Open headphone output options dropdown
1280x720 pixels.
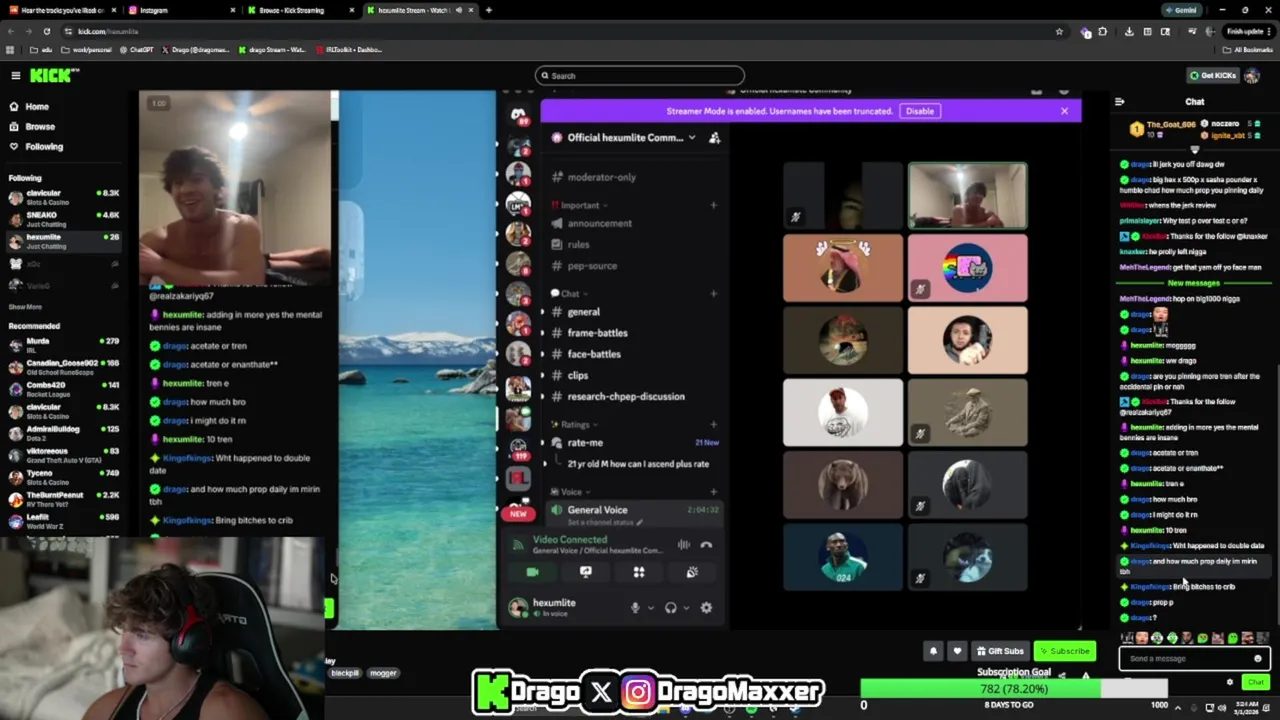click(x=686, y=608)
